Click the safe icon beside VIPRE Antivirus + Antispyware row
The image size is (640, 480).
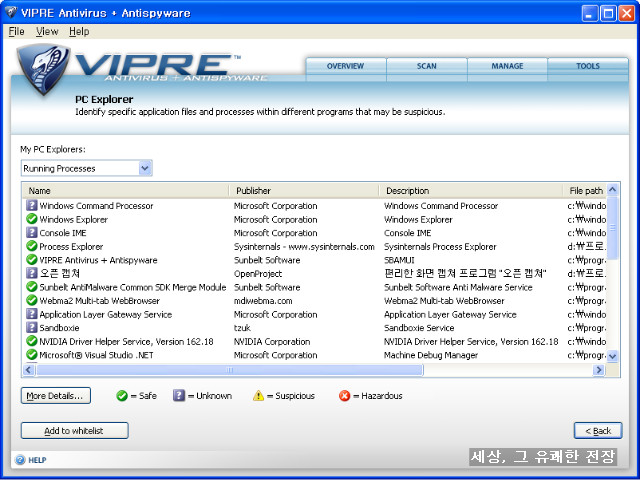(31, 259)
